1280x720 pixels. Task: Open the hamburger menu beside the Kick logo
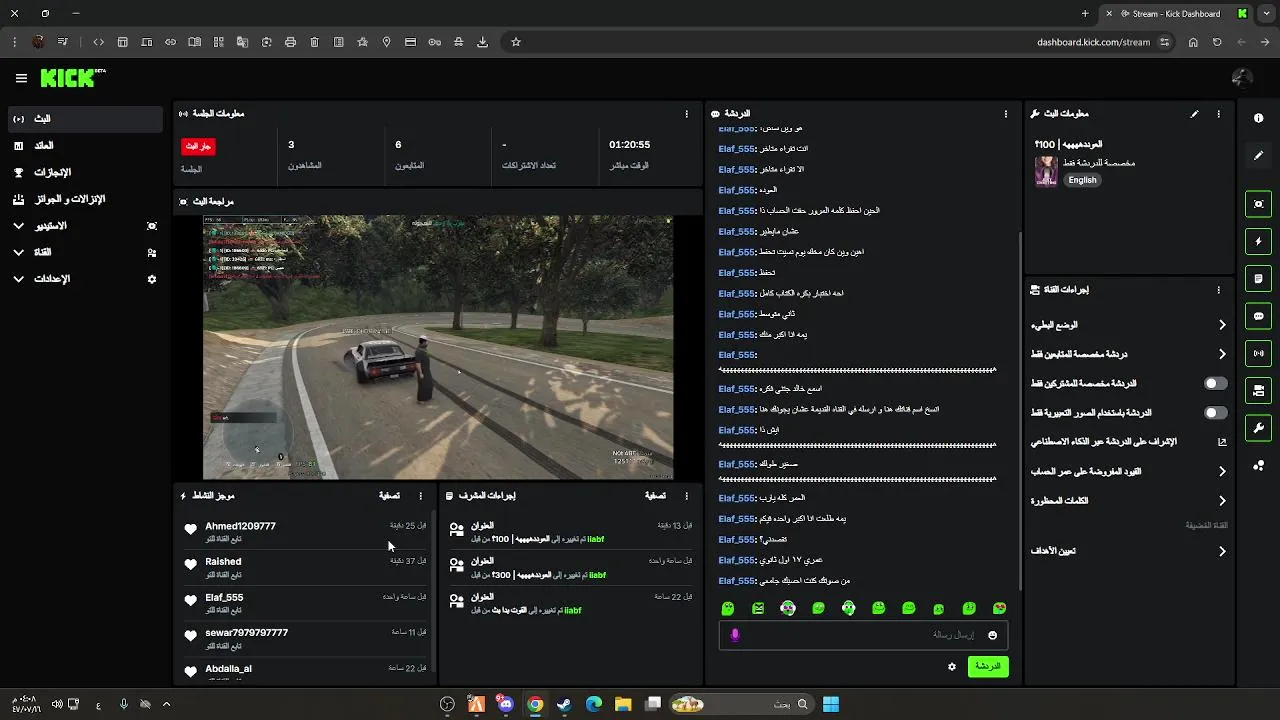(21, 78)
